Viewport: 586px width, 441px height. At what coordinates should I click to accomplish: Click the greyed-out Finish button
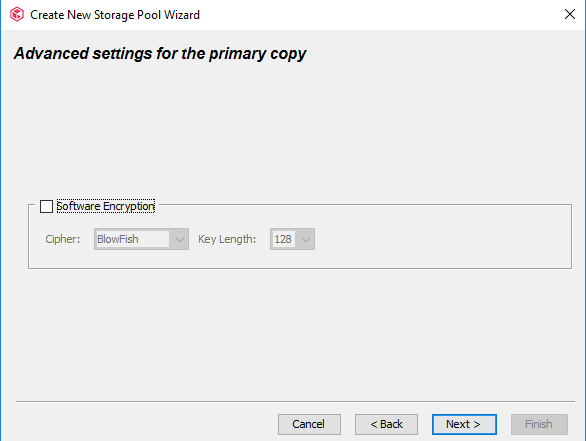tap(539, 424)
